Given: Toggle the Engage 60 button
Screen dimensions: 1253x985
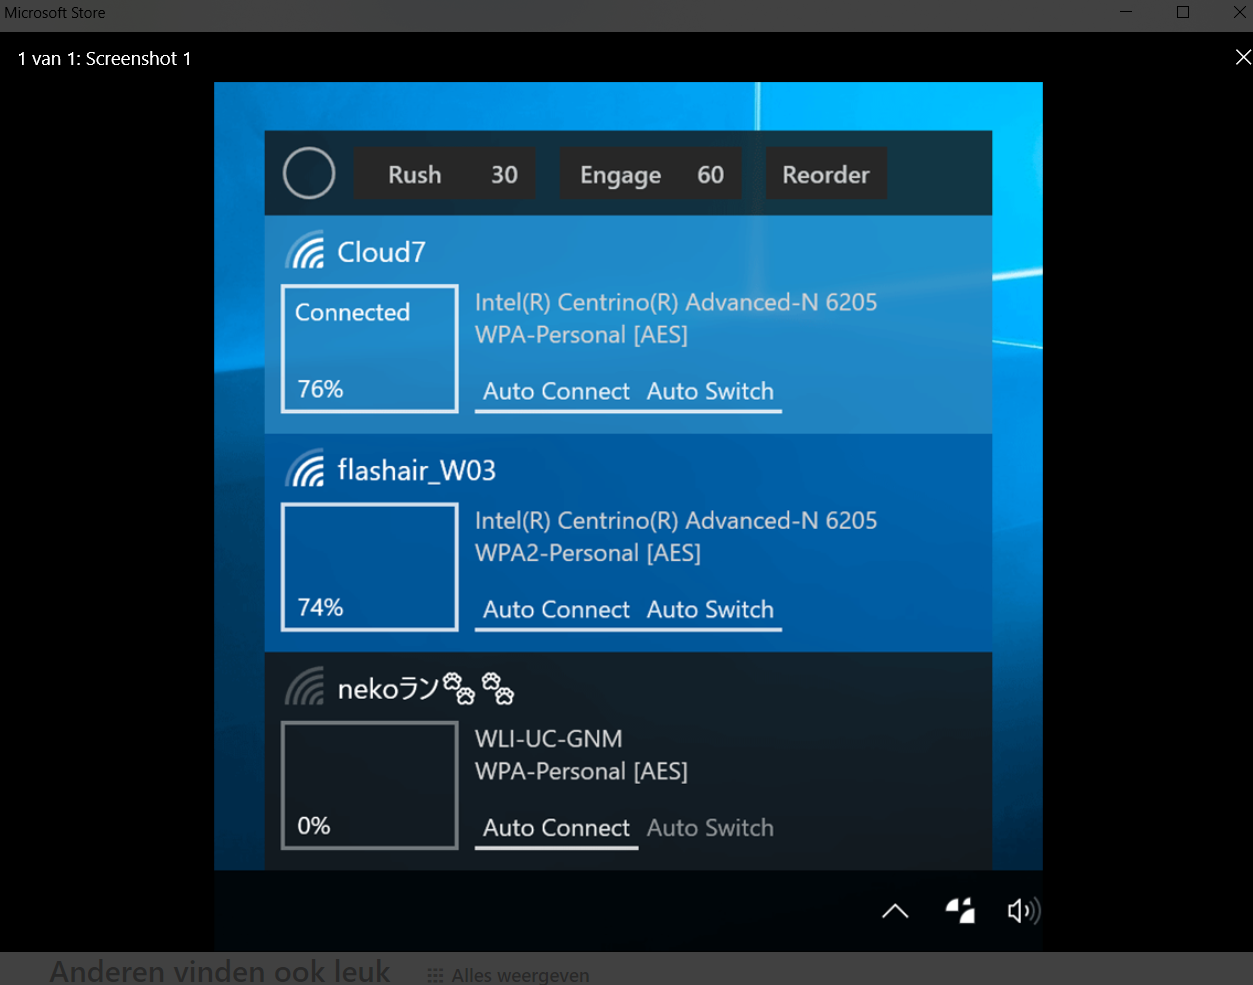Looking at the screenshot, I should click(650, 175).
